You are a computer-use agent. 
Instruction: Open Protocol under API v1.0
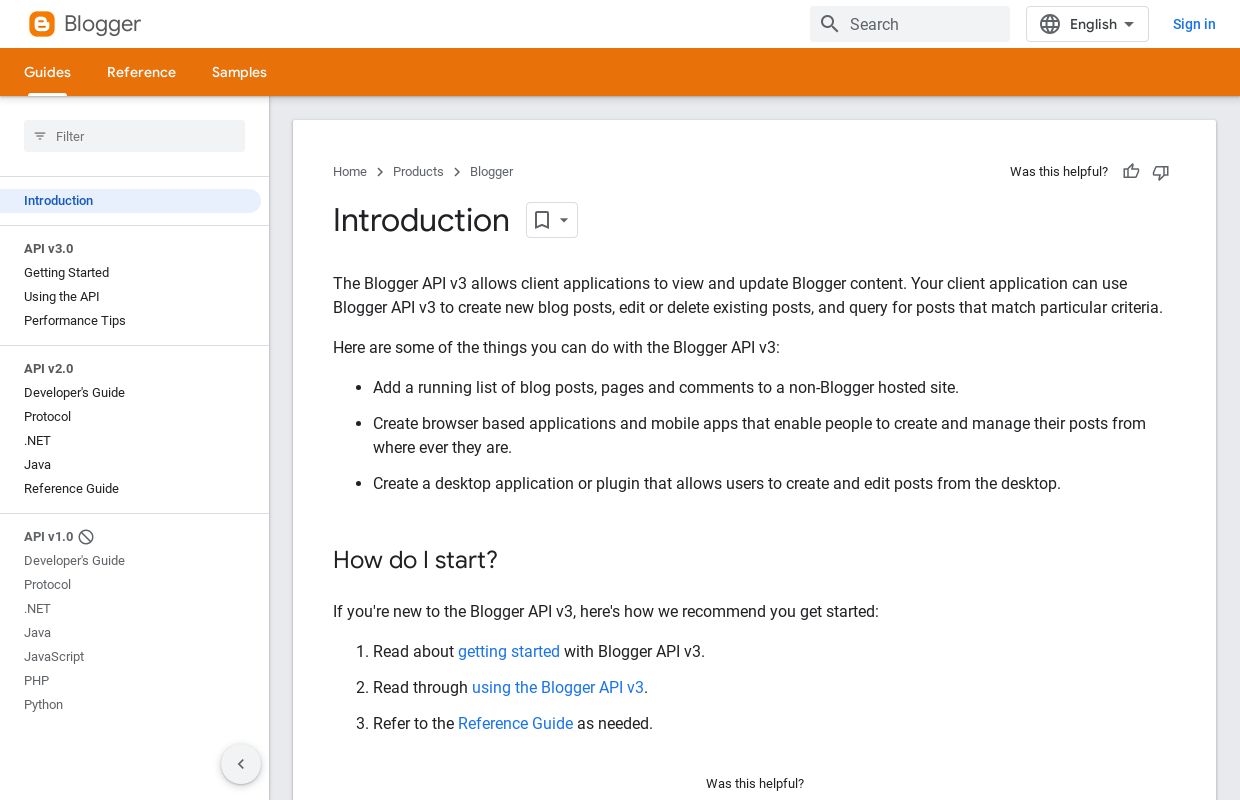click(47, 585)
